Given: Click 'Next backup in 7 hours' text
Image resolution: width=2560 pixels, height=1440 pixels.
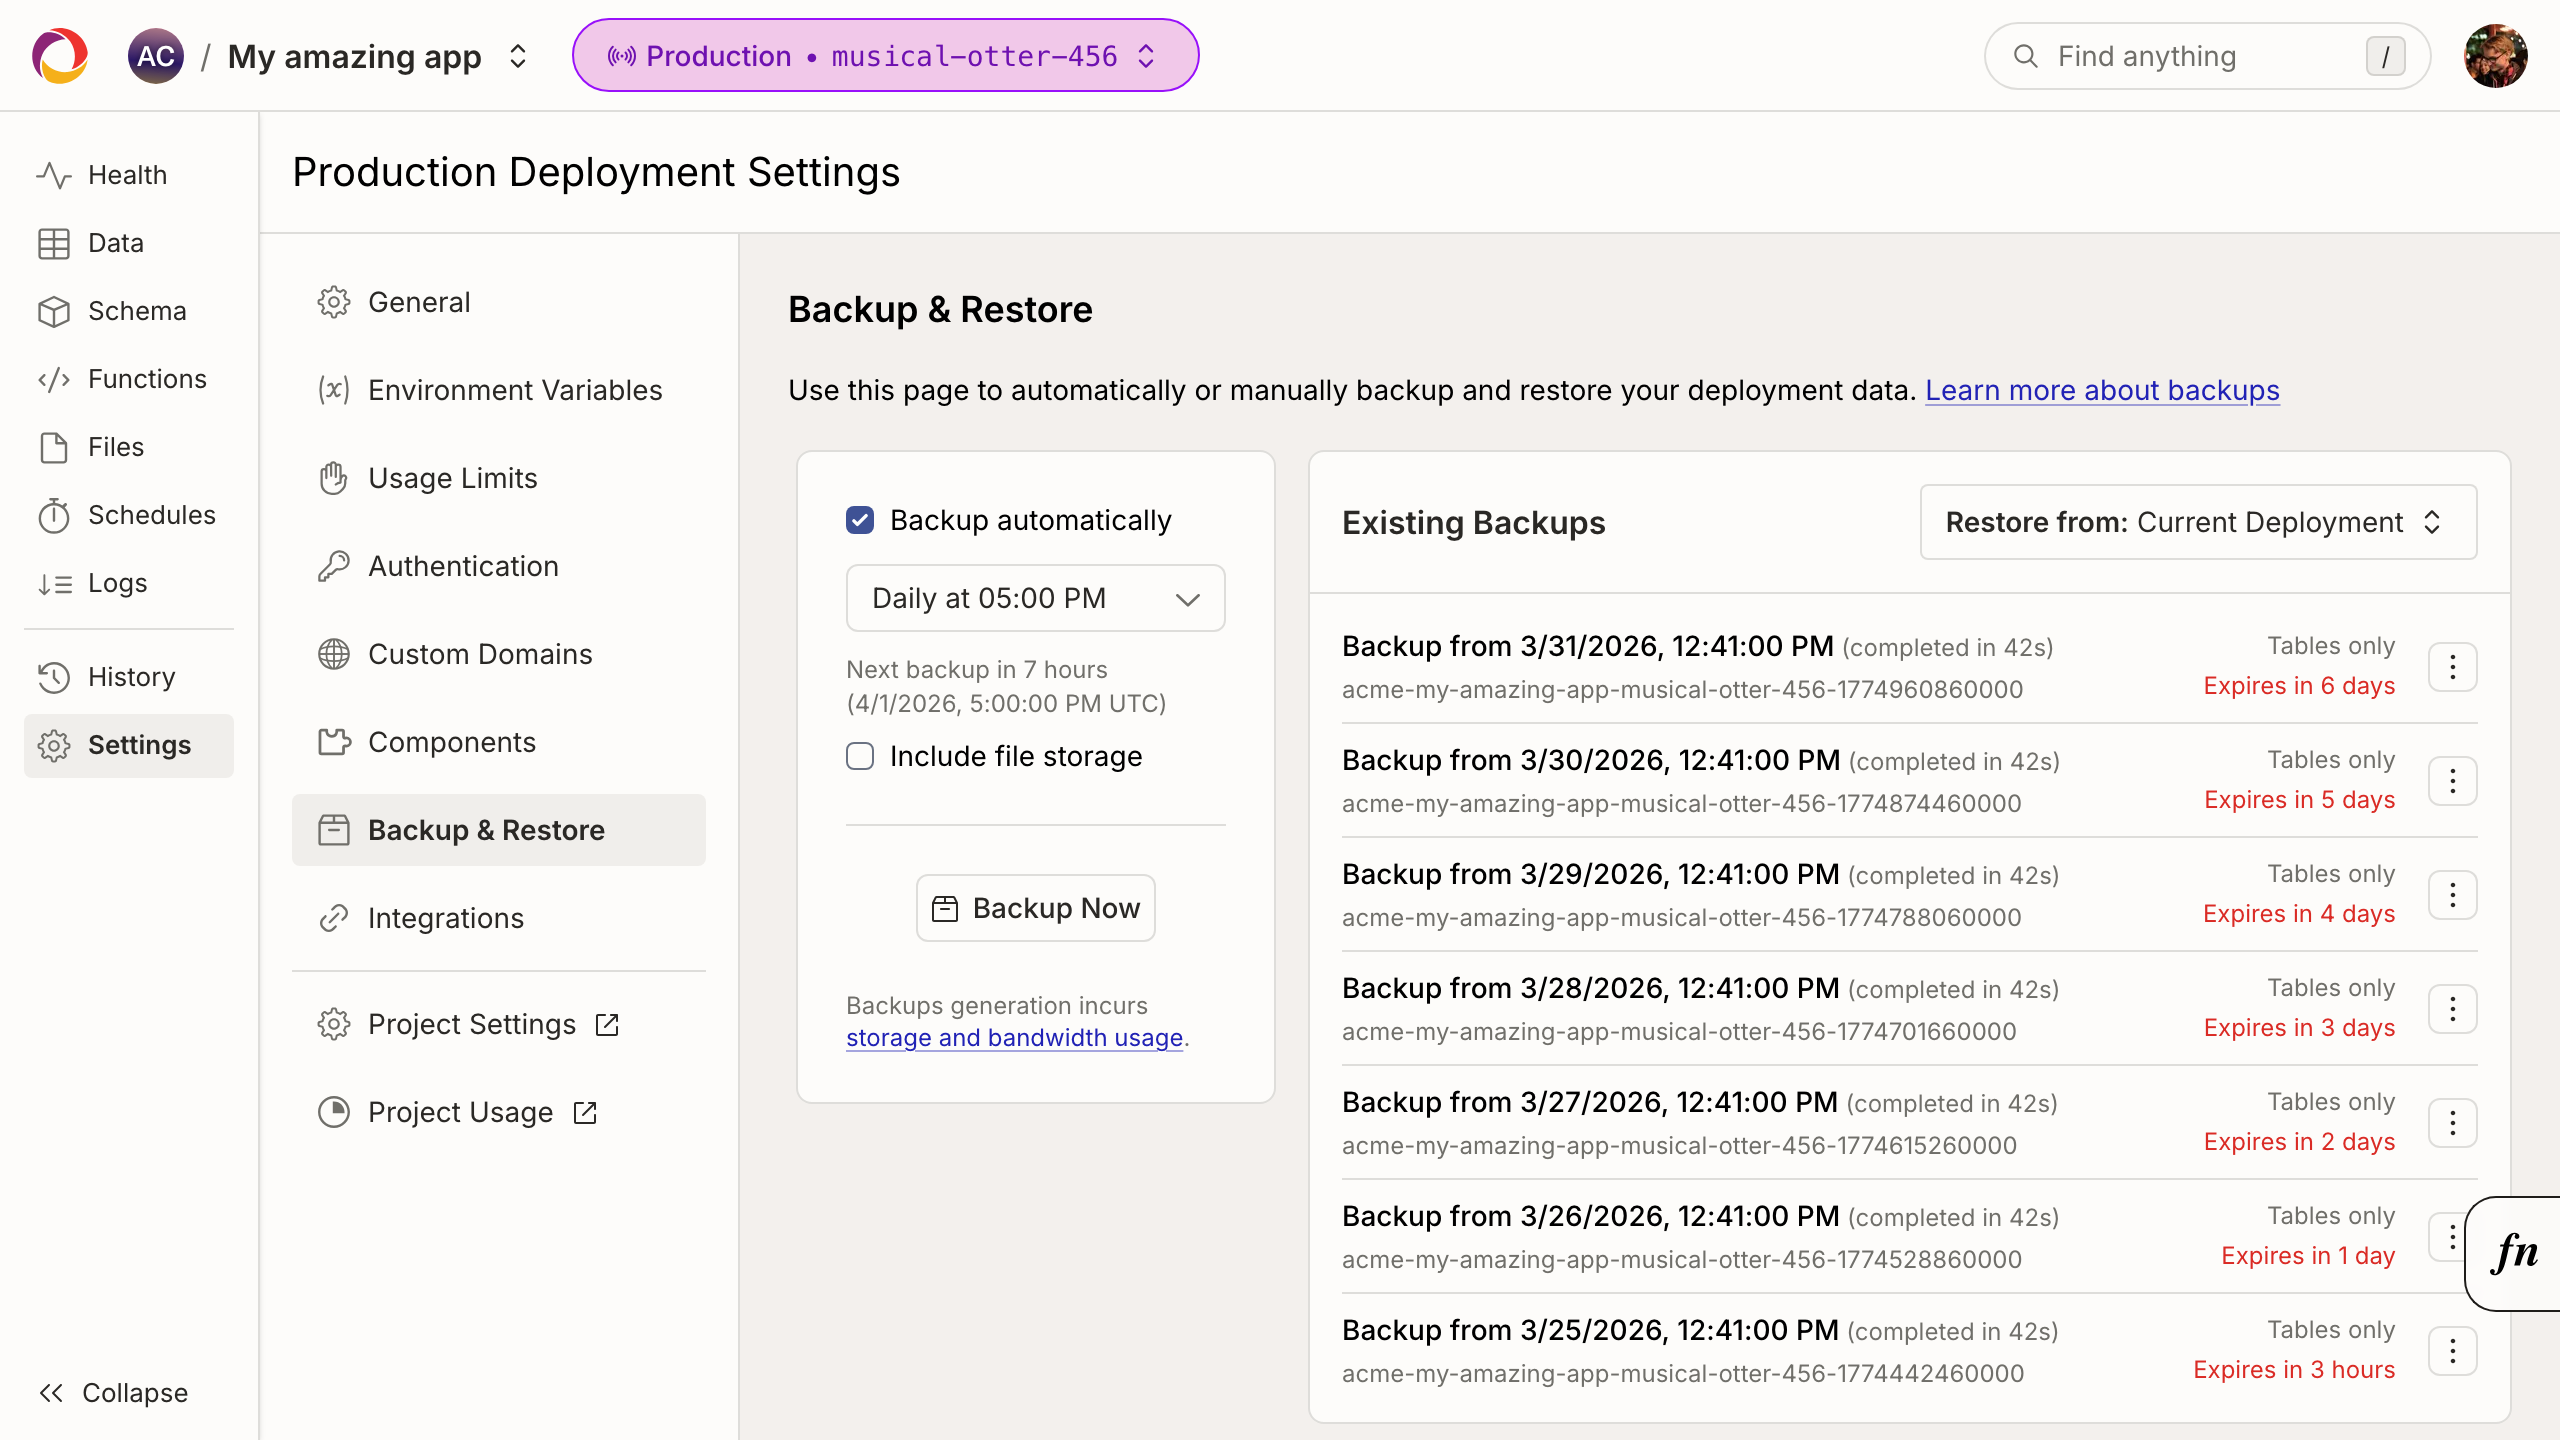Looking at the screenshot, I should pos(976,670).
